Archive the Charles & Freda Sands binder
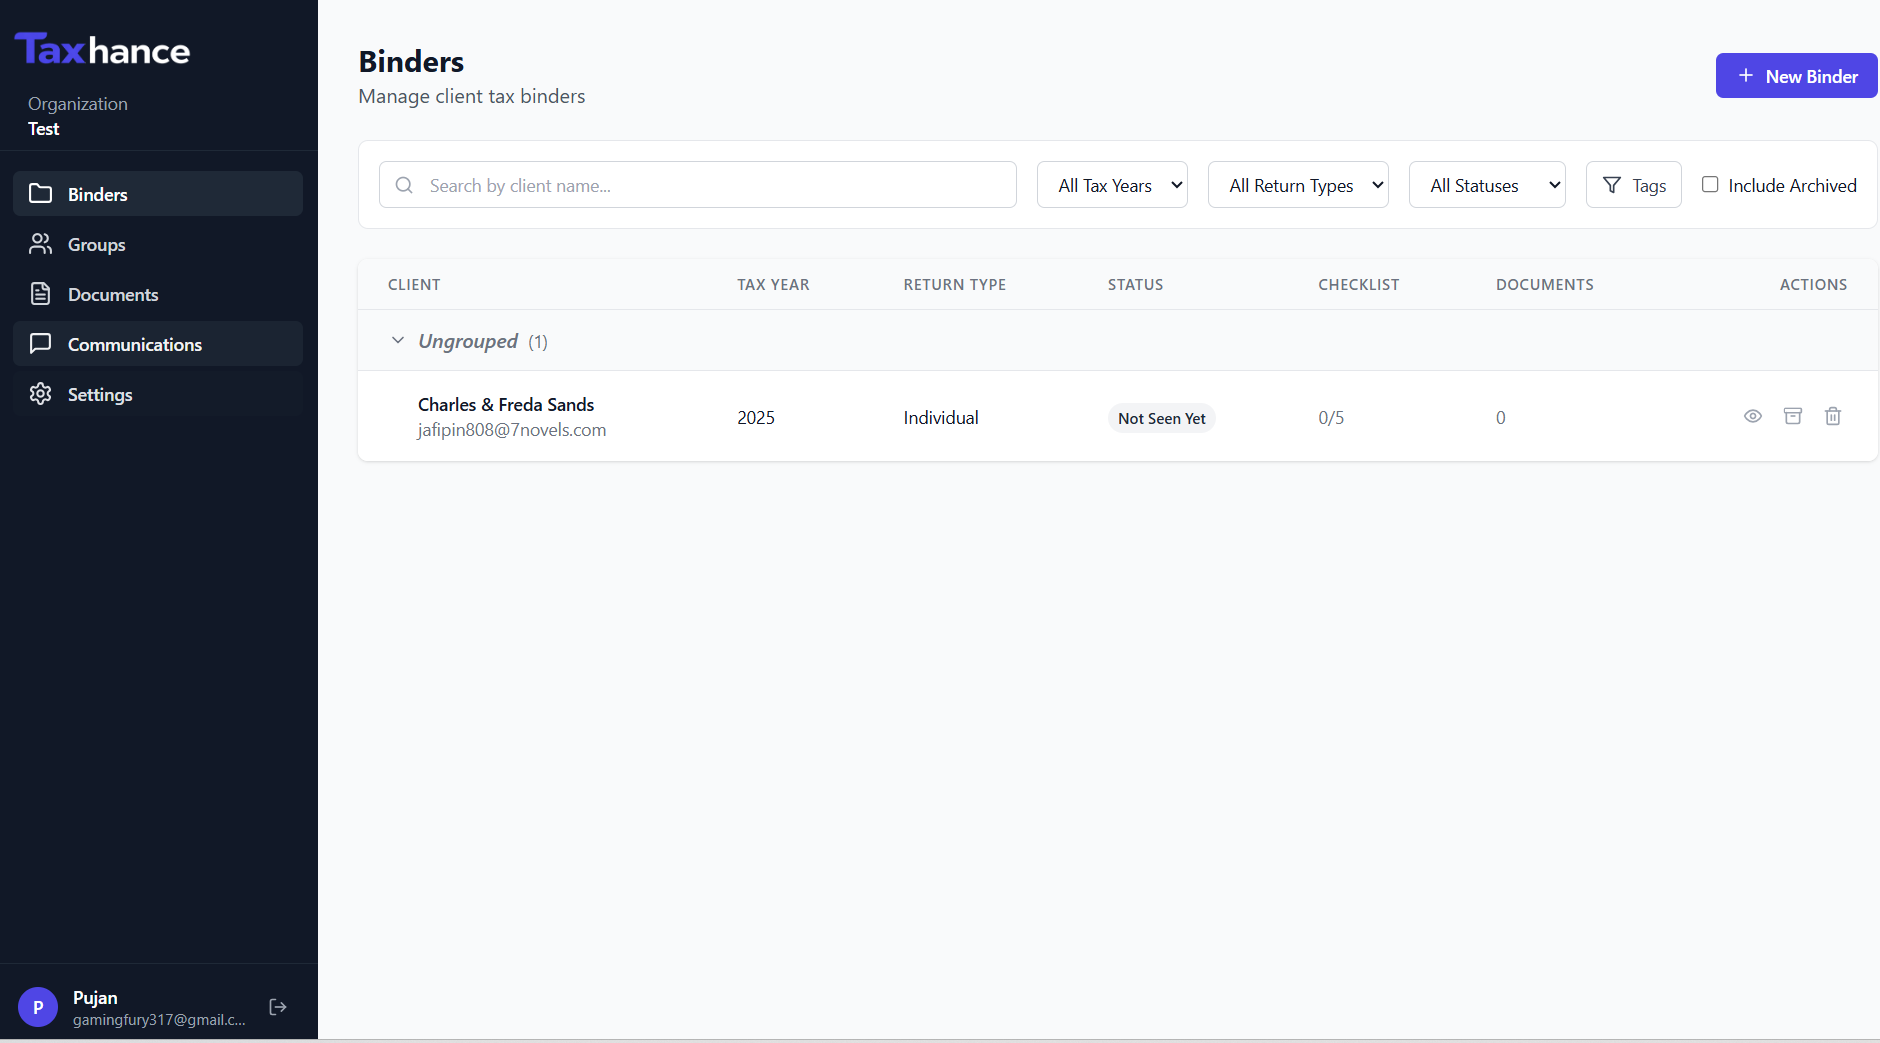The height and width of the screenshot is (1043, 1880). coord(1793,416)
